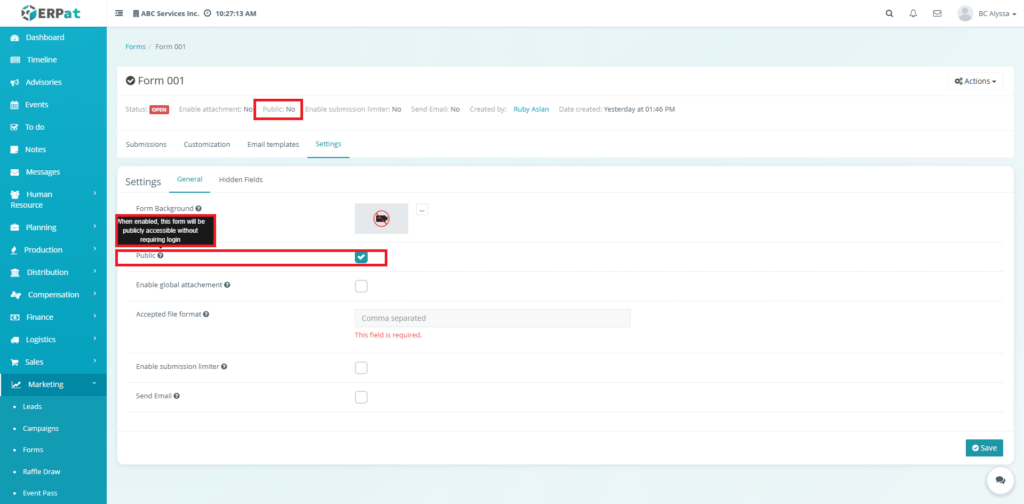
Task: Check the Enable submission limiter box
Action: click(x=361, y=368)
